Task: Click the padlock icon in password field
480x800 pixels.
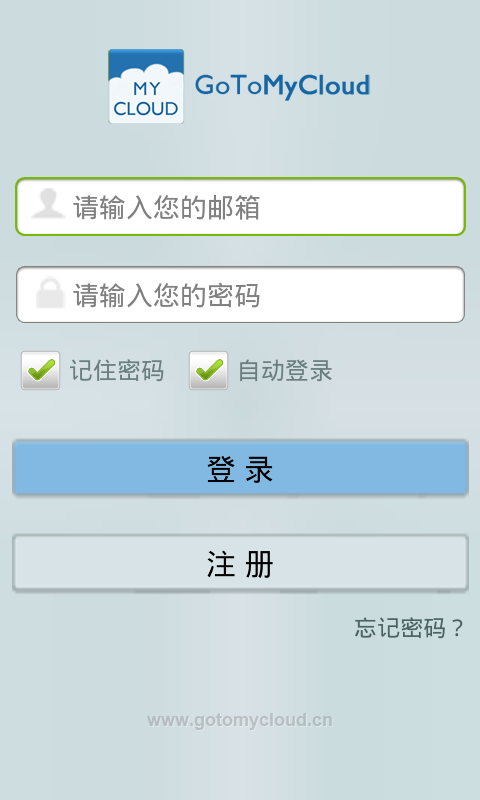Action: 50,293
